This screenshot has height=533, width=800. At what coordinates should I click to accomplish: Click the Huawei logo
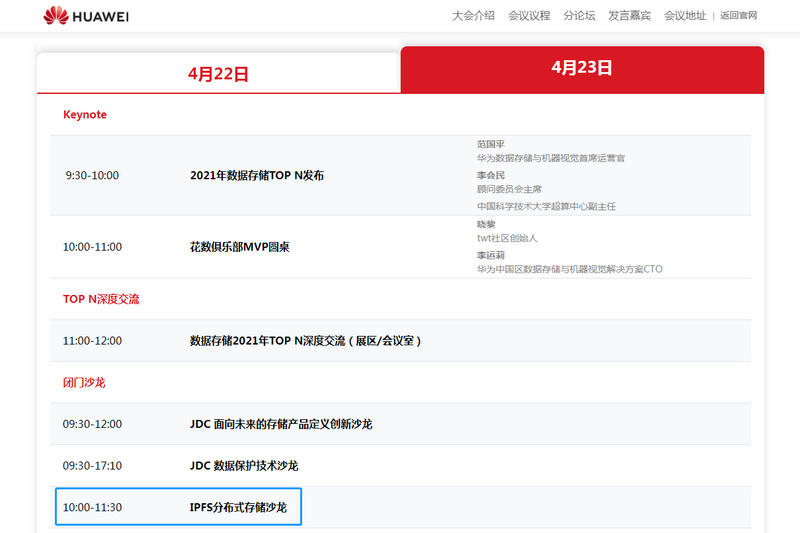click(x=86, y=16)
